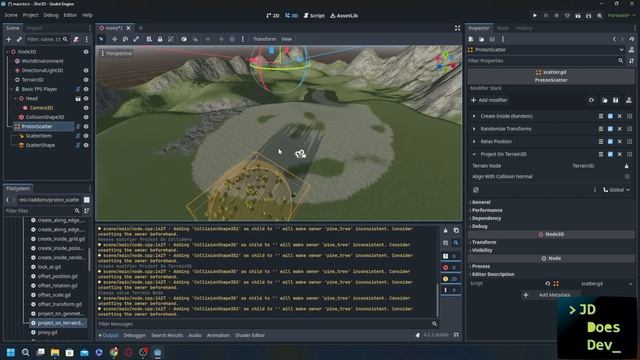Open the Transform menu in viewport toolbar
This screenshot has width=640, height=360.
pyautogui.click(x=264, y=39)
